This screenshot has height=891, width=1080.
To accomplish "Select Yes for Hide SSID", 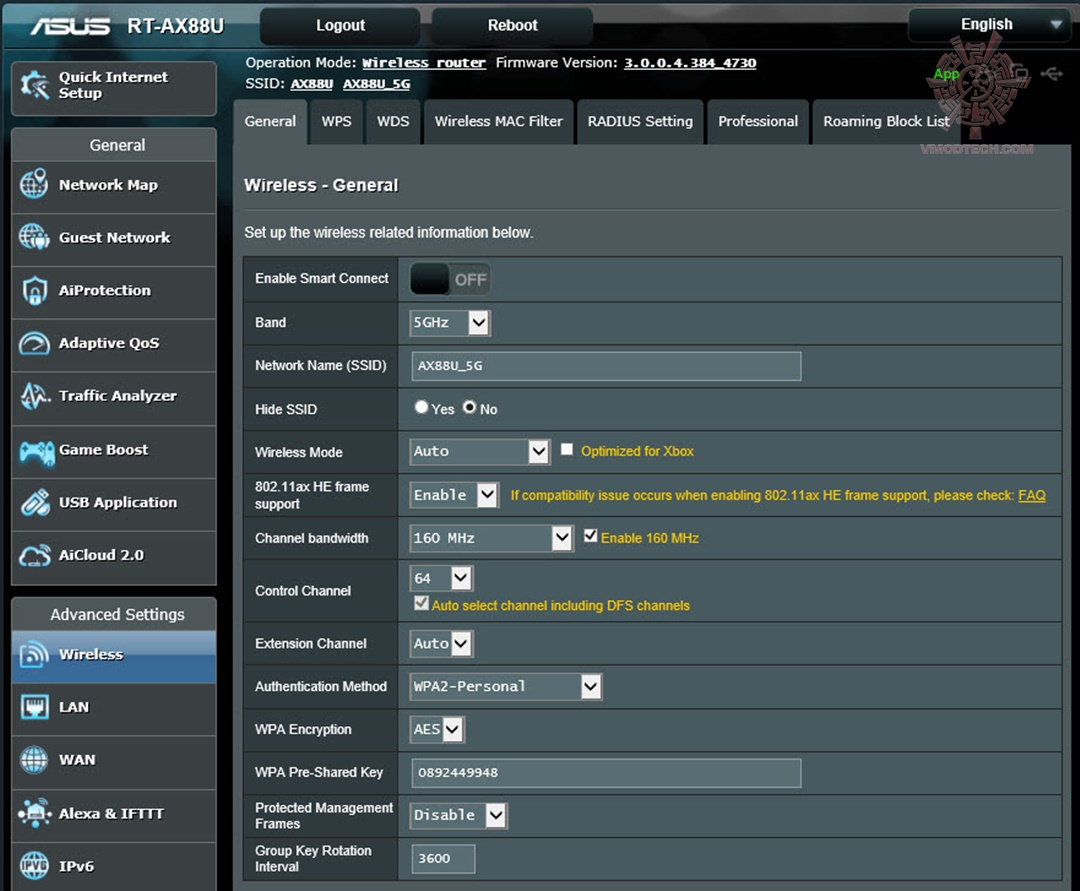I will click(x=422, y=407).
